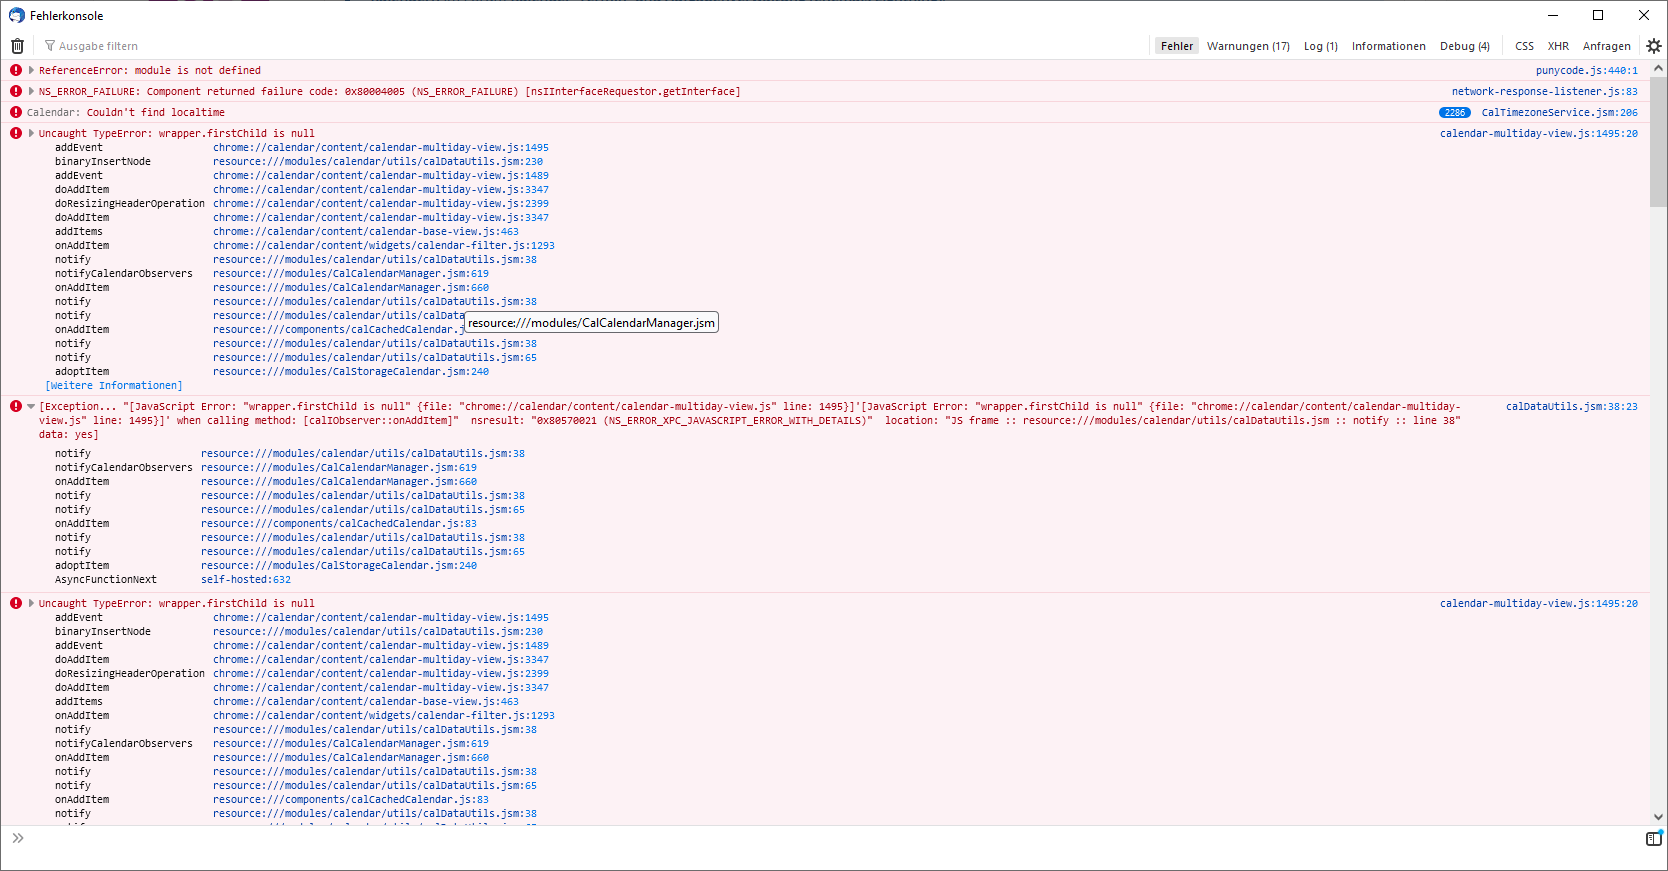Open console settings gear icon
The image size is (1668, 871).
[x=1654, y=46]
